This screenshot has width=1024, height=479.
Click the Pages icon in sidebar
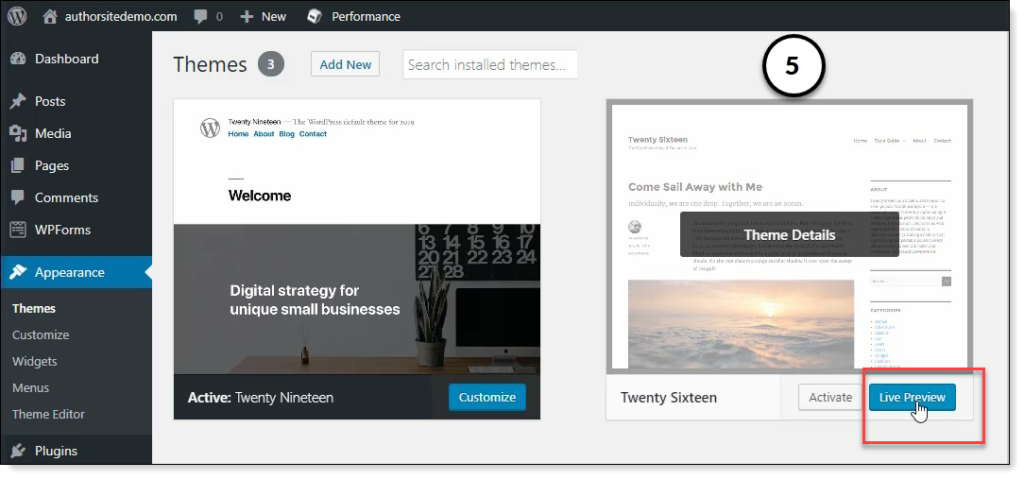click(x=18, y=165)
